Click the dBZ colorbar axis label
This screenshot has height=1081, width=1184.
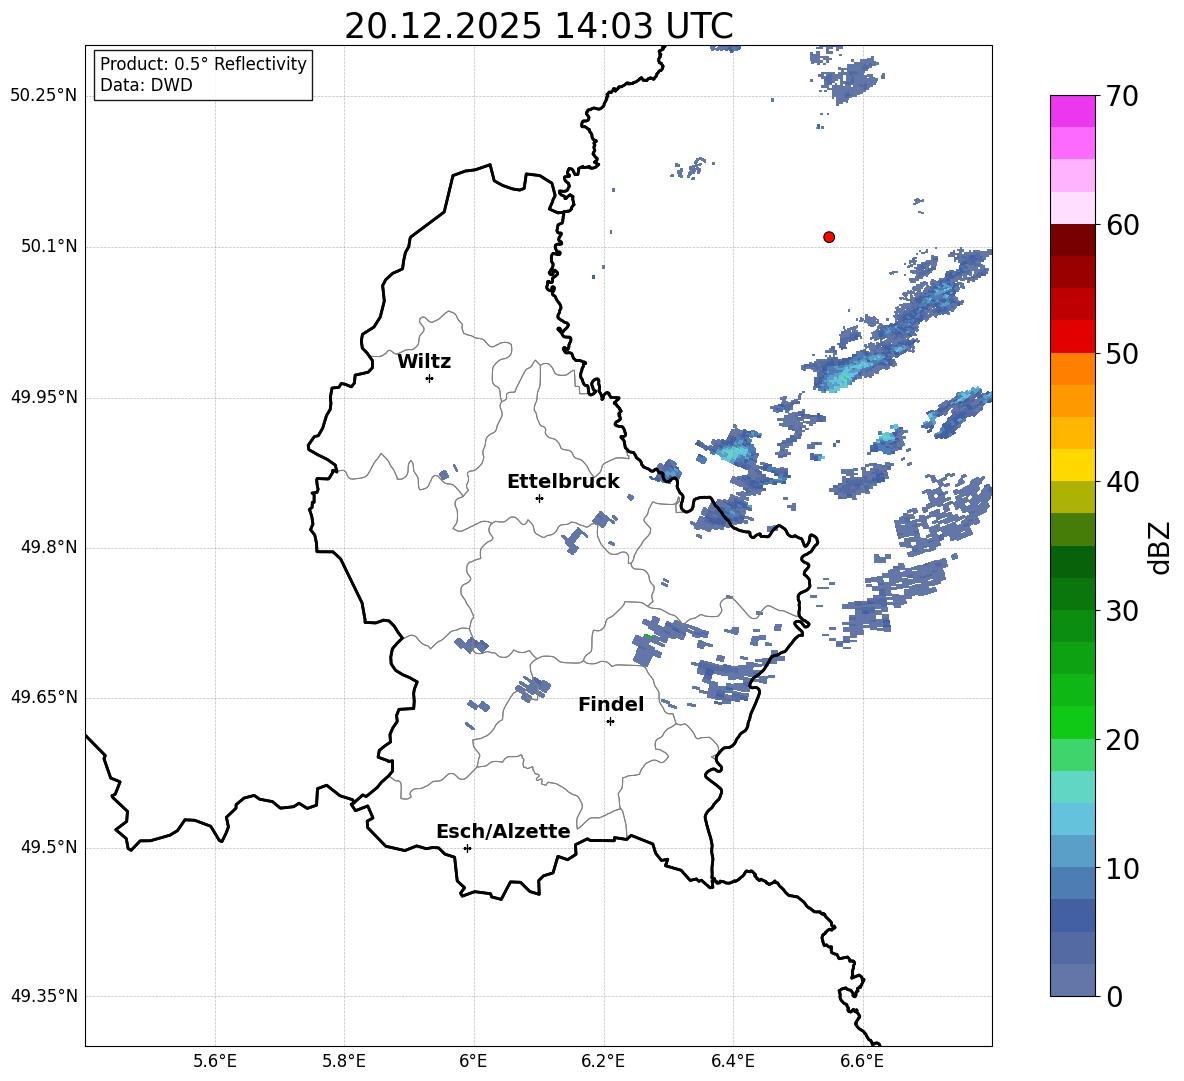(x=1160, y=547)
